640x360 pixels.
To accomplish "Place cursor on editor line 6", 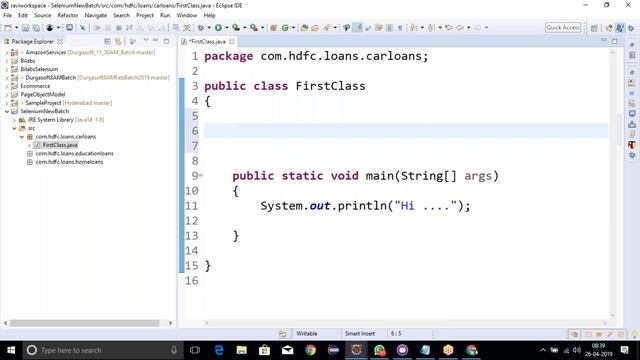I will [406, 131].
